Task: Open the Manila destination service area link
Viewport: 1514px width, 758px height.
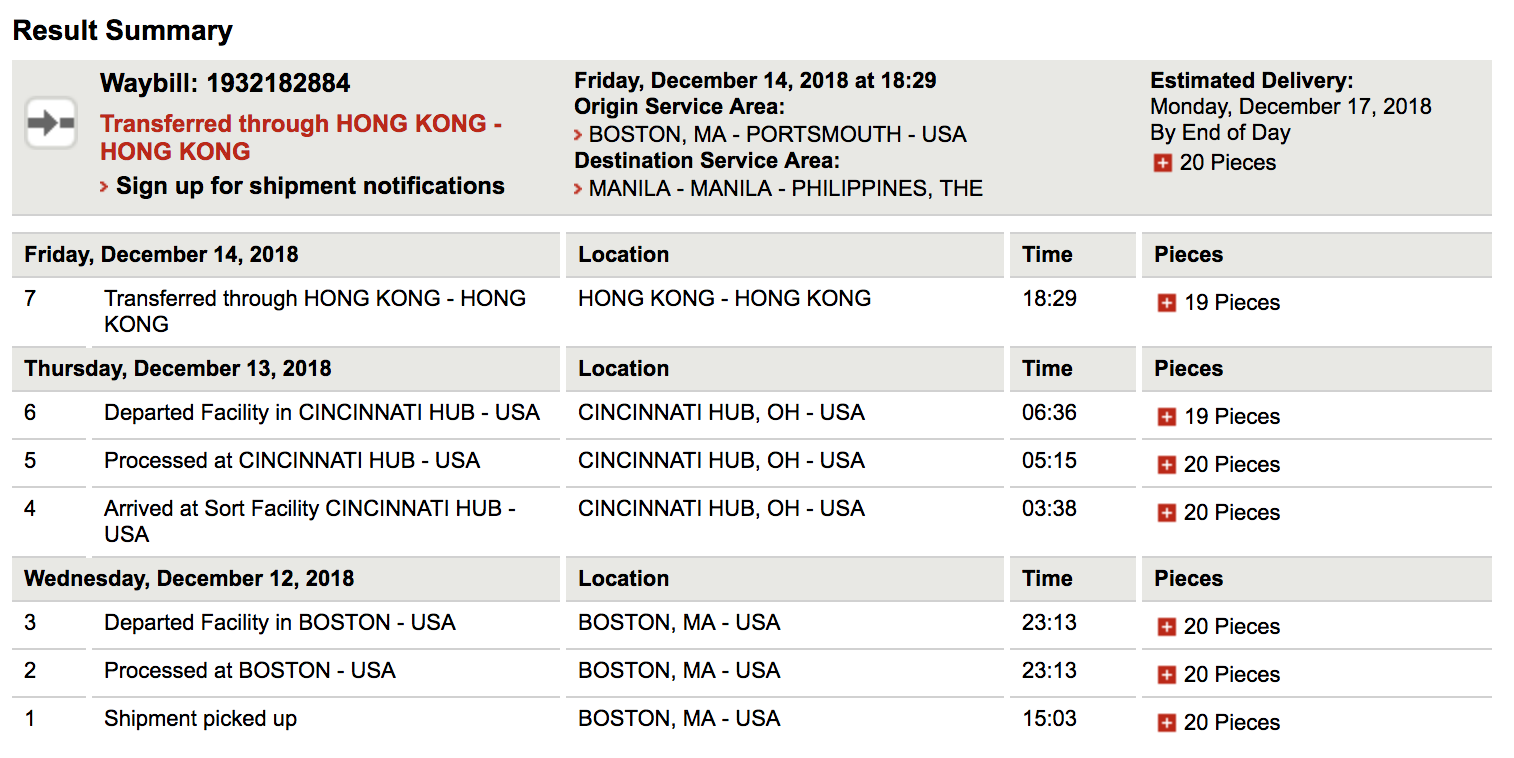Action: (785, 188)
